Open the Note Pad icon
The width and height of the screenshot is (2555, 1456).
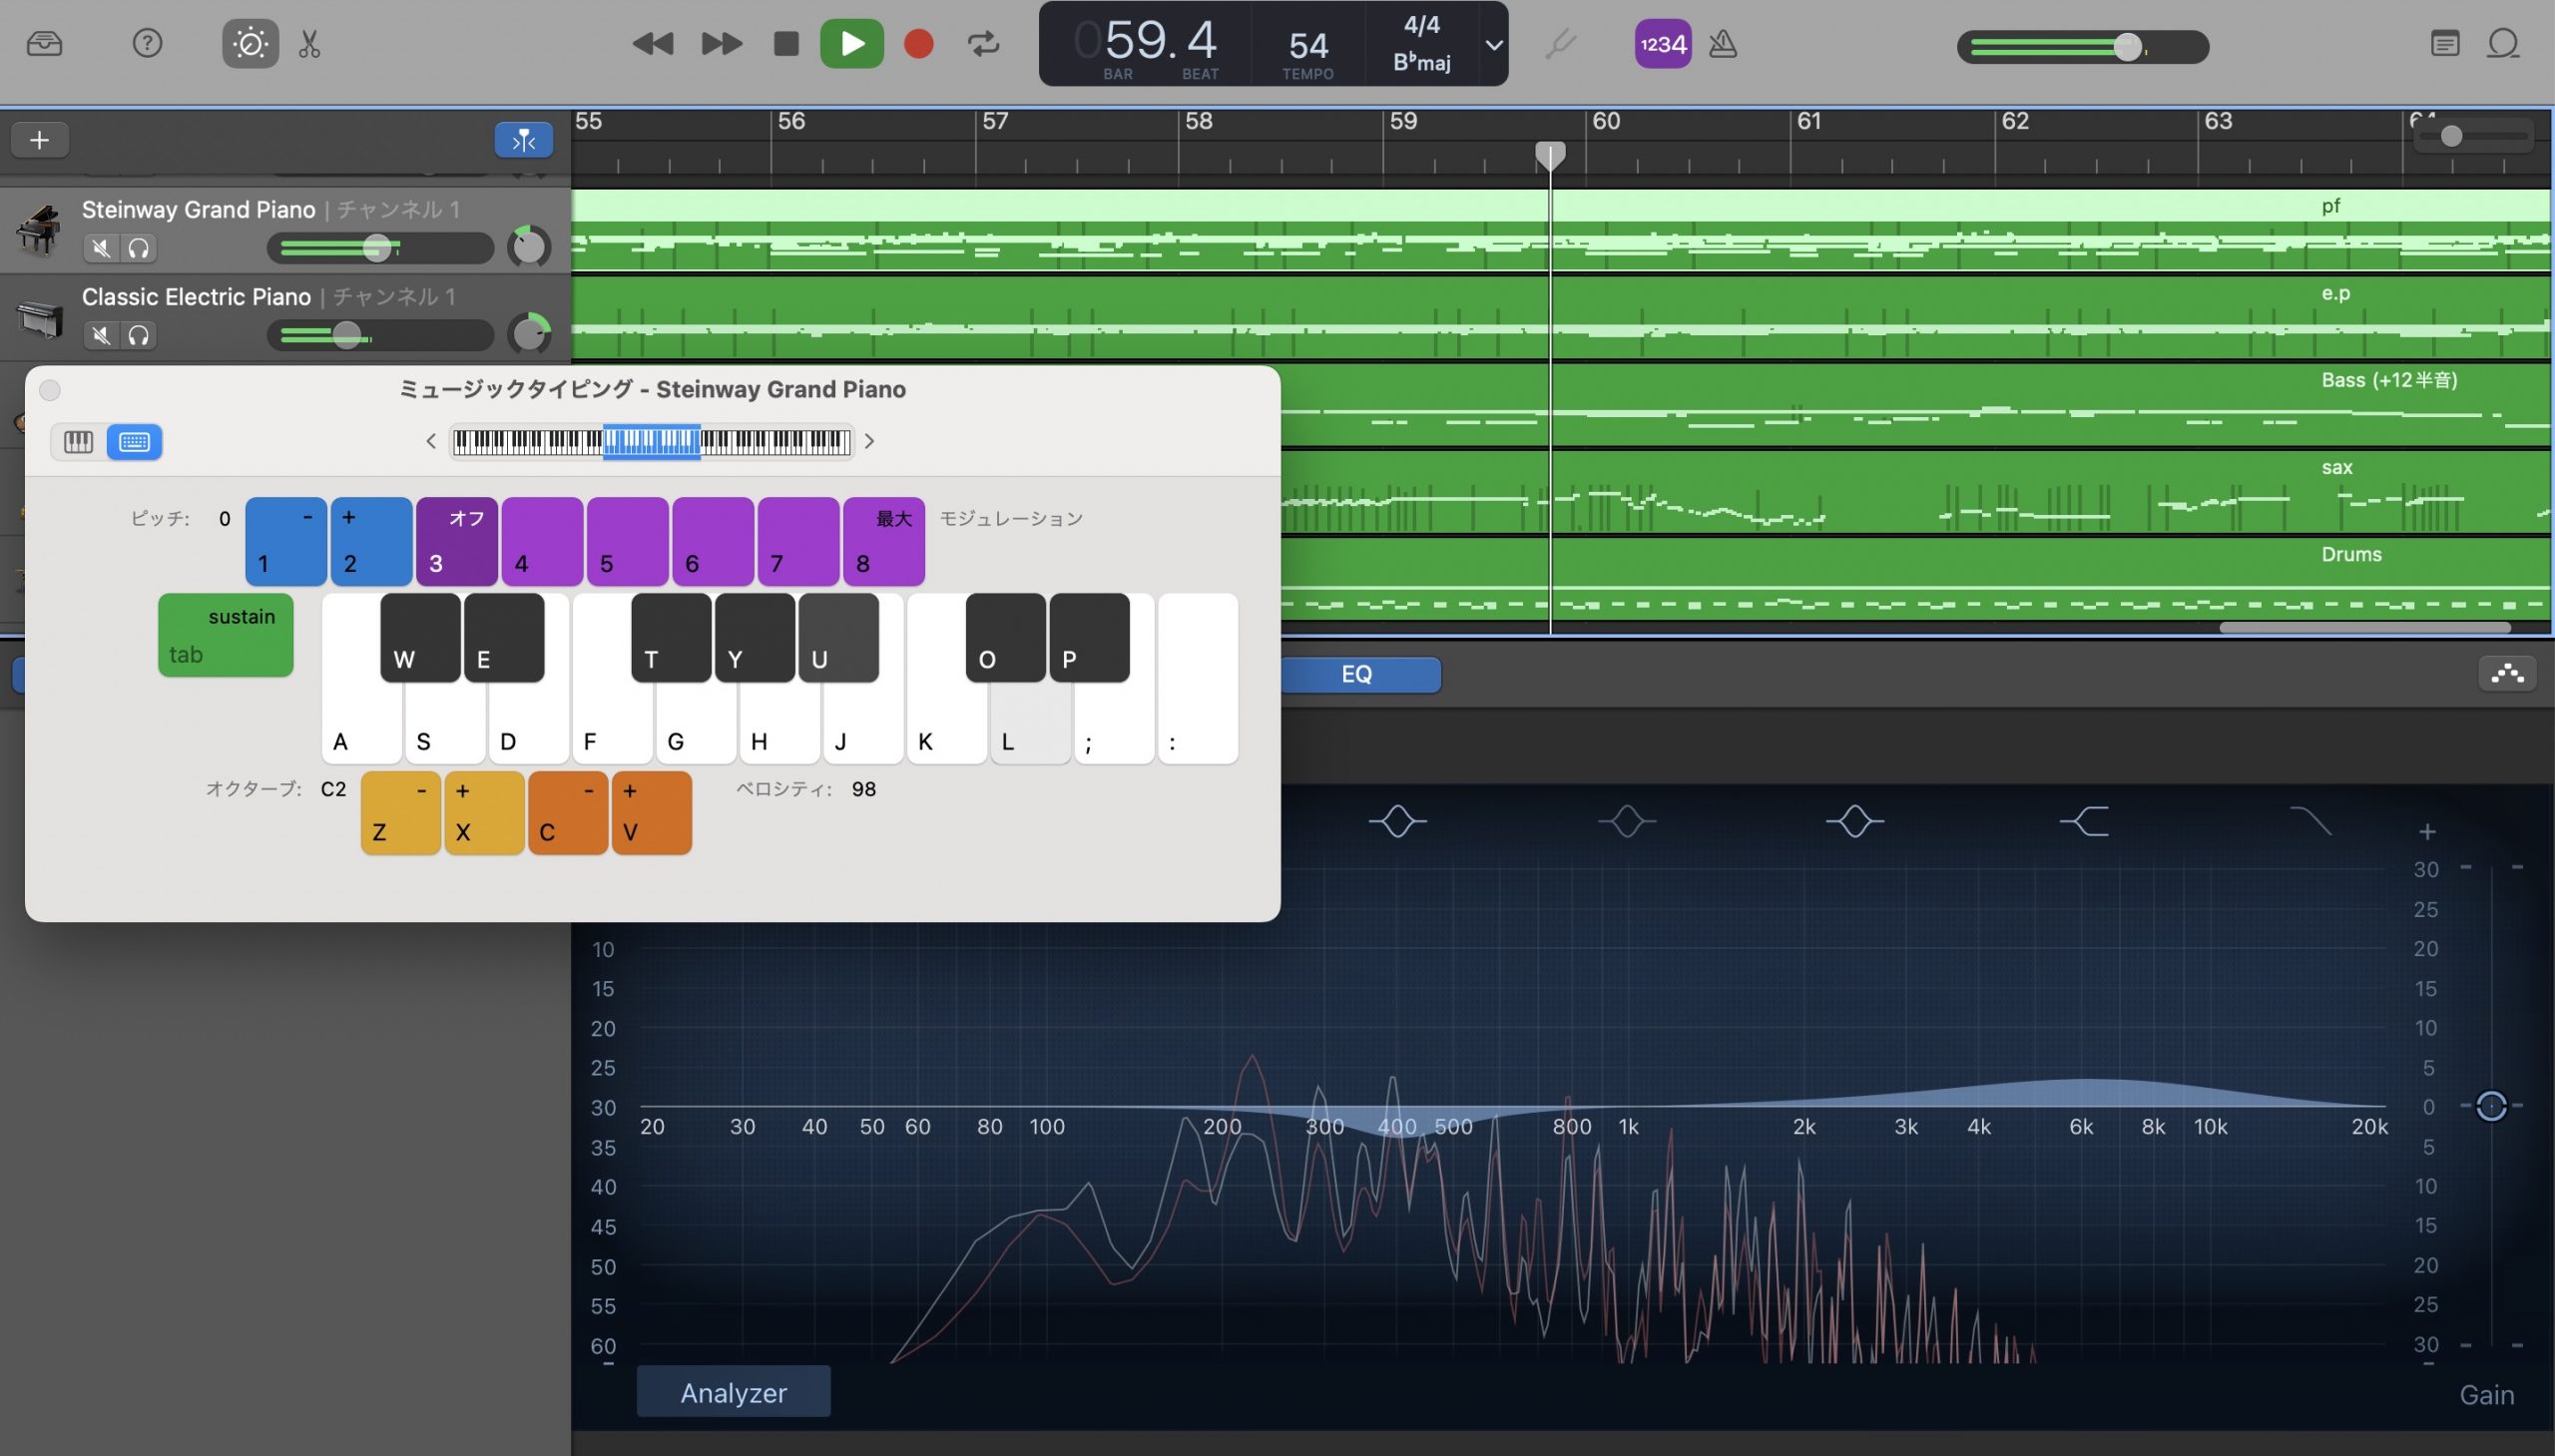click(2444, 43)
